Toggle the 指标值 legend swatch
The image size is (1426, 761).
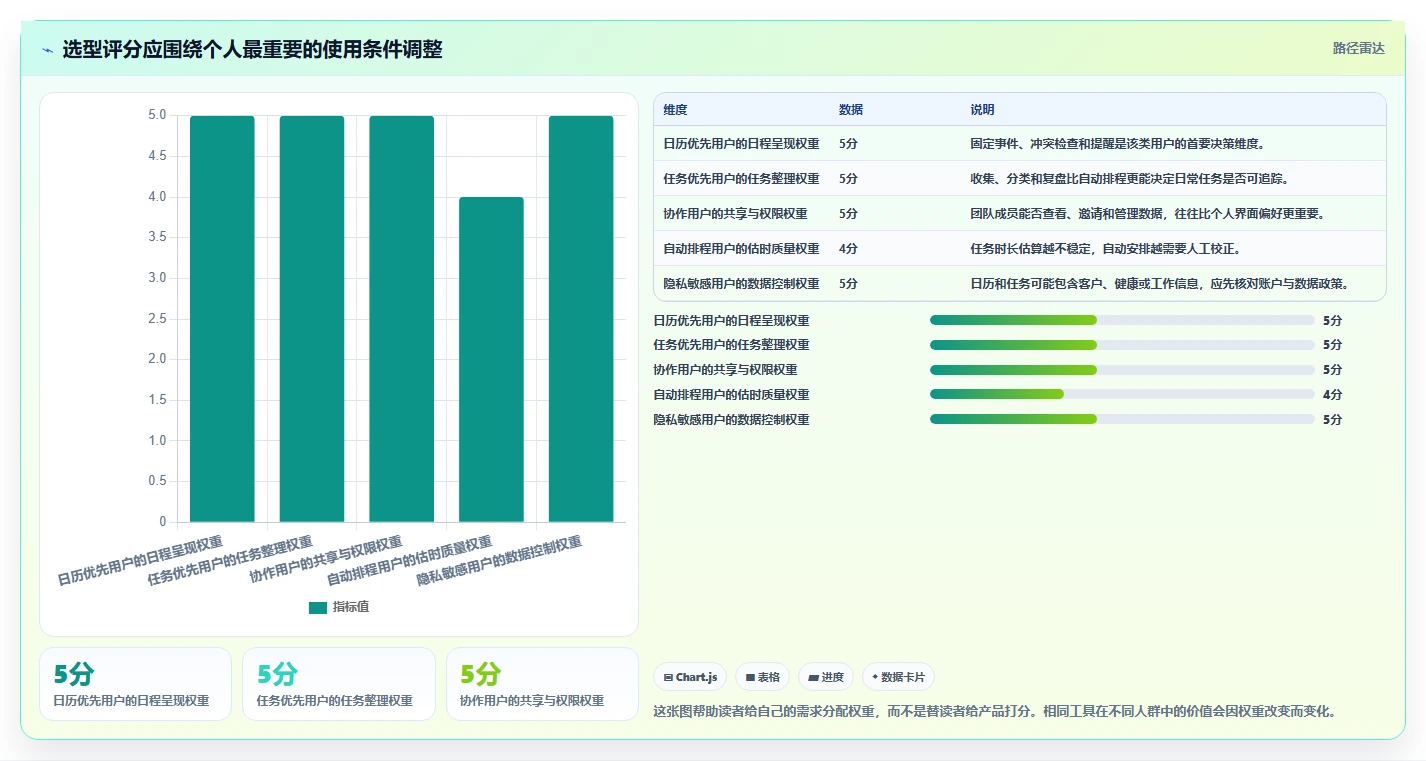coord(318,607)
